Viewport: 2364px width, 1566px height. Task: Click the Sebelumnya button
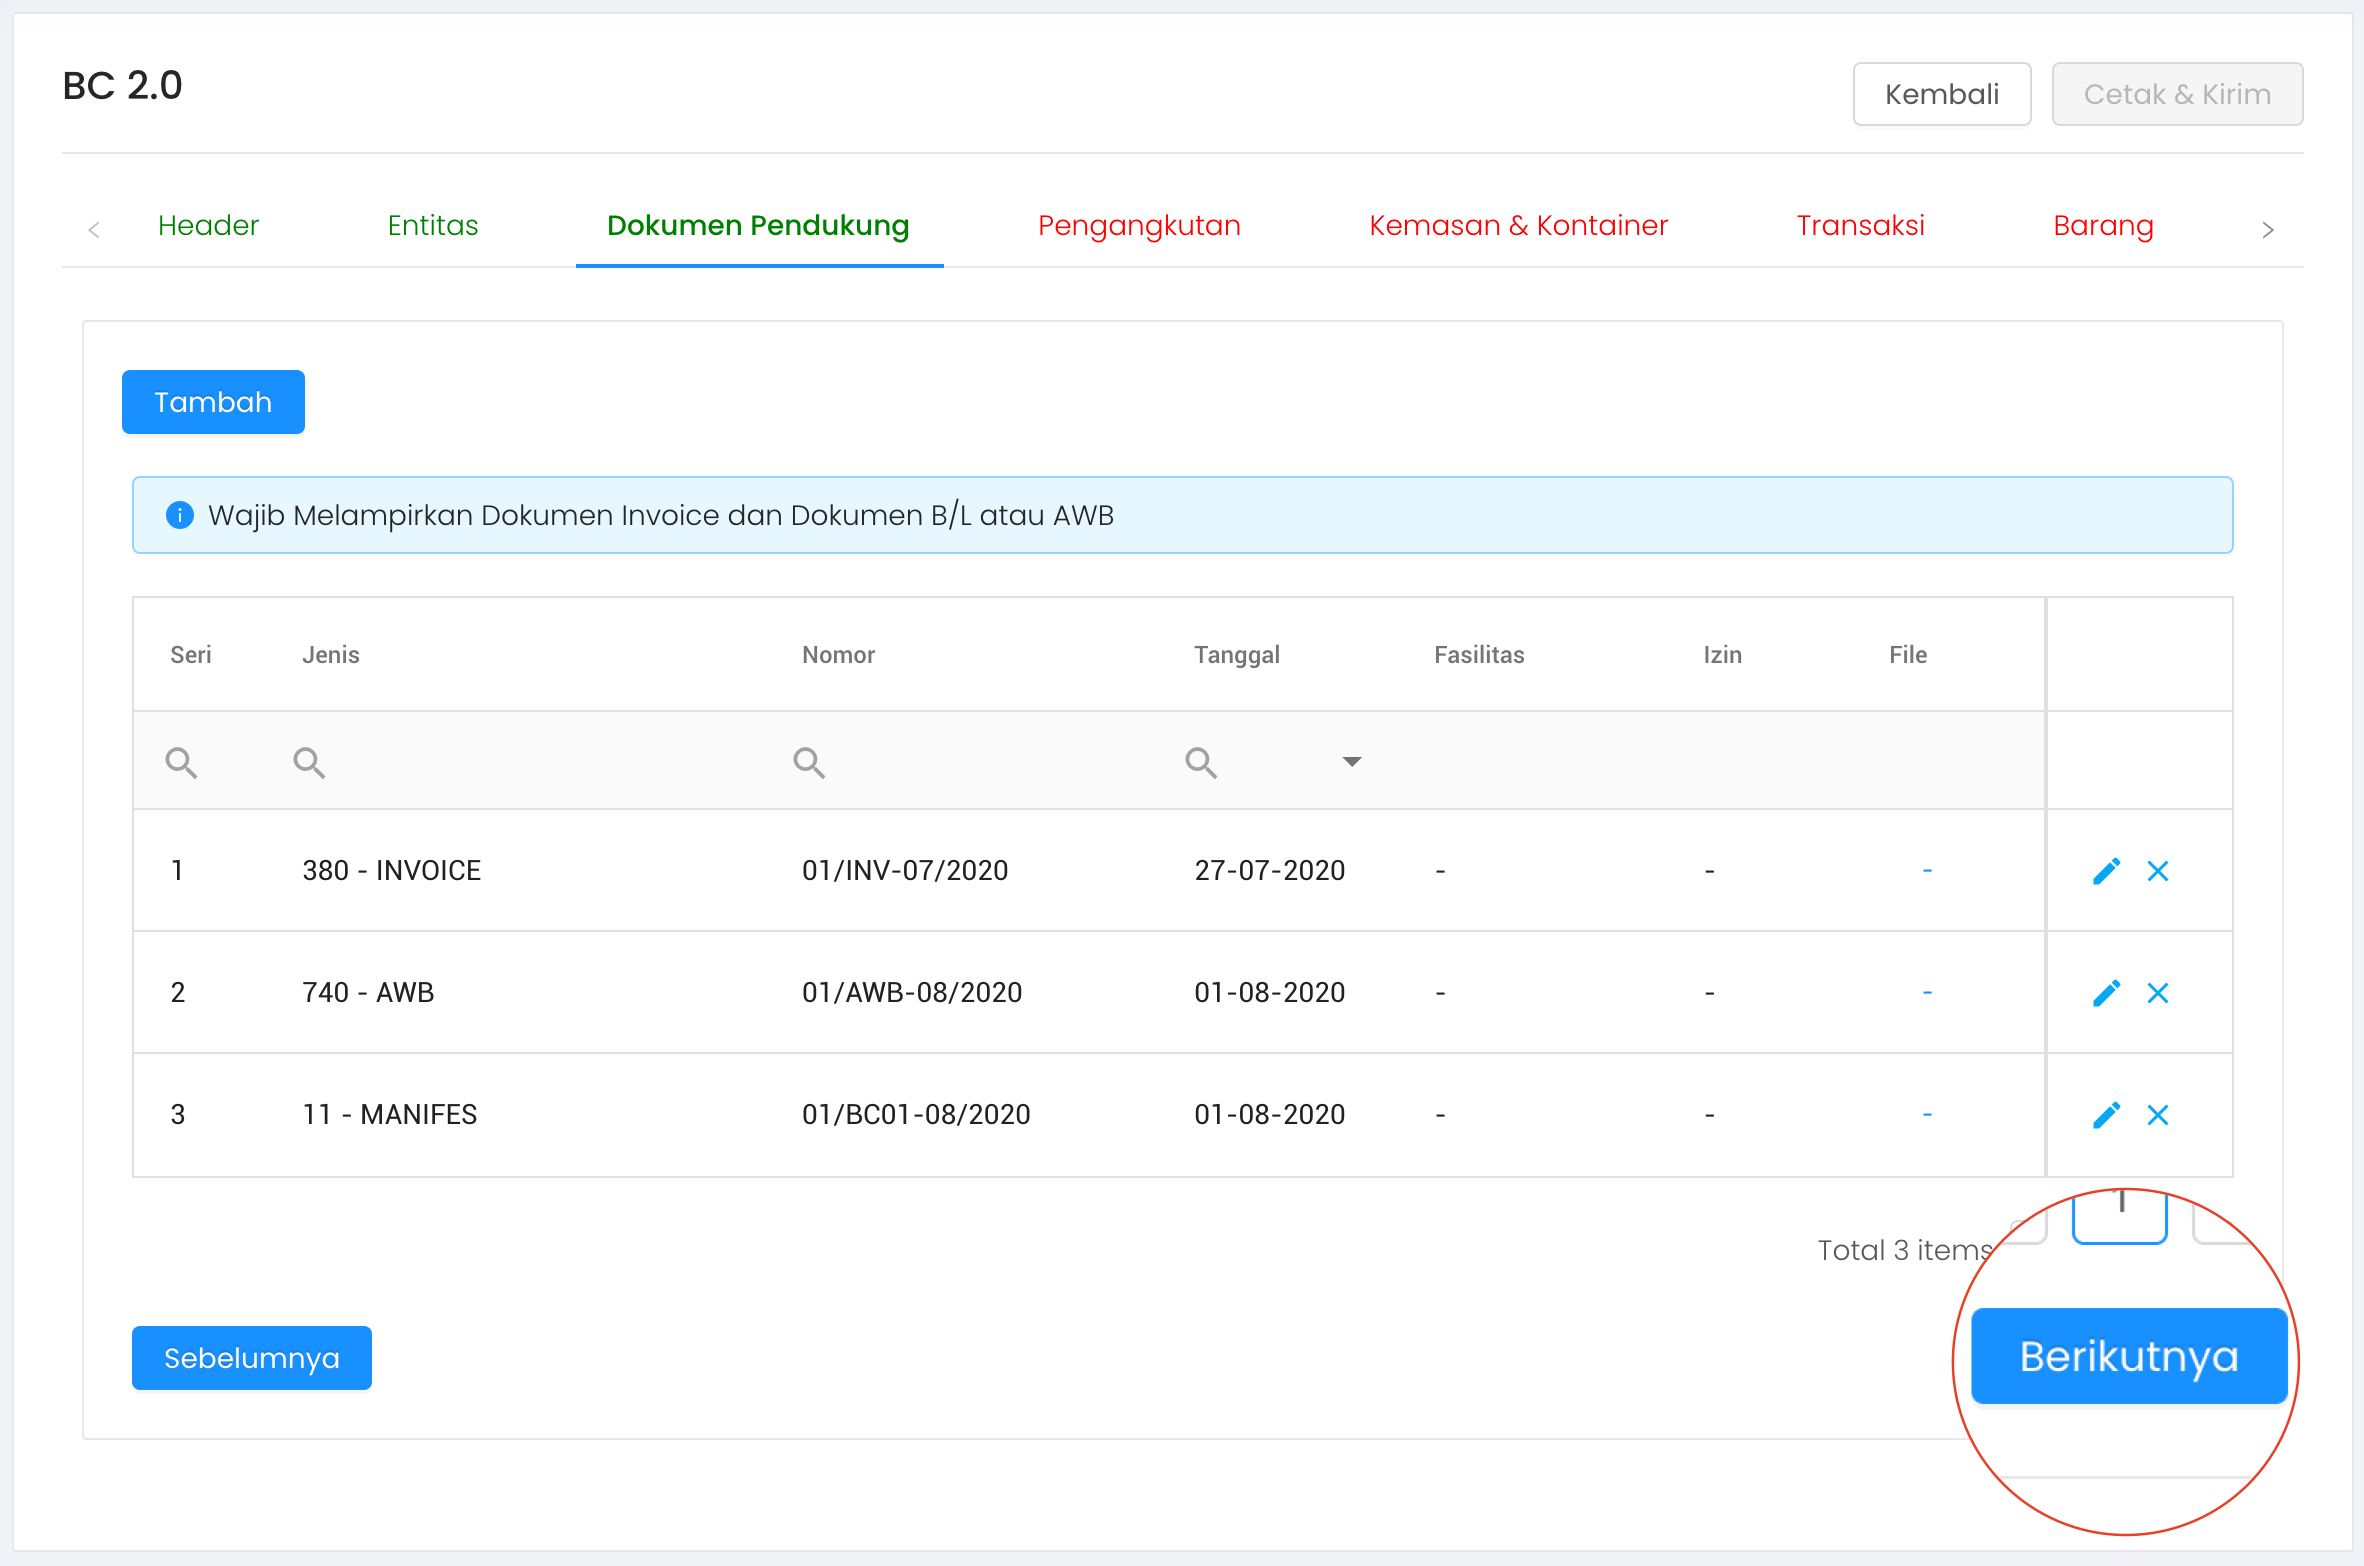point(252,1358)
